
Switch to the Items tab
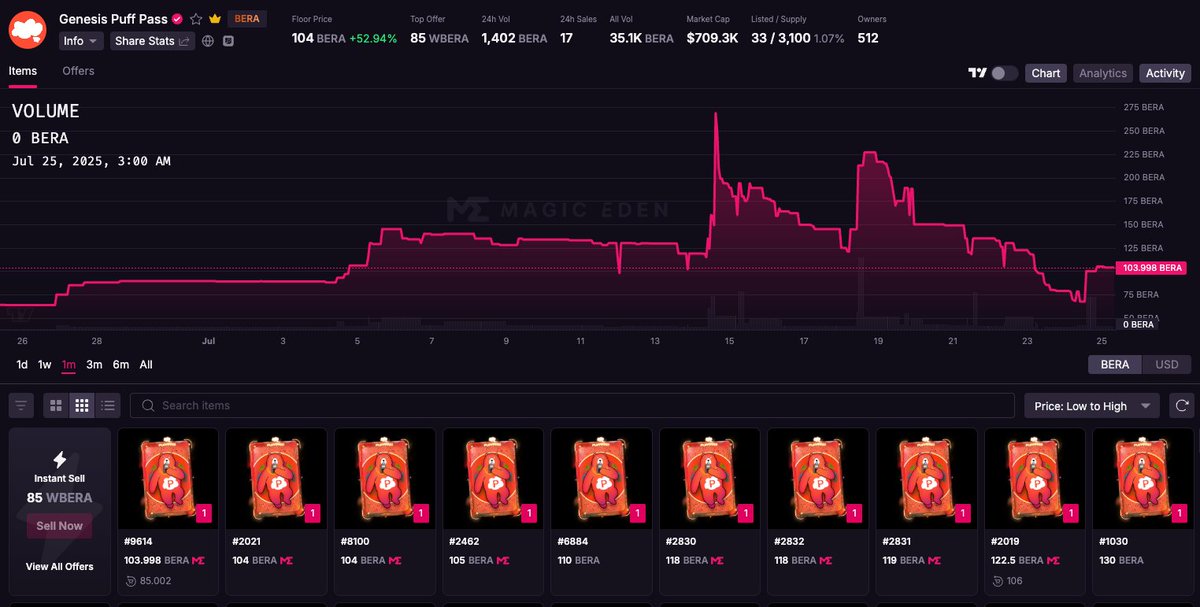click(x=23, y=71)
